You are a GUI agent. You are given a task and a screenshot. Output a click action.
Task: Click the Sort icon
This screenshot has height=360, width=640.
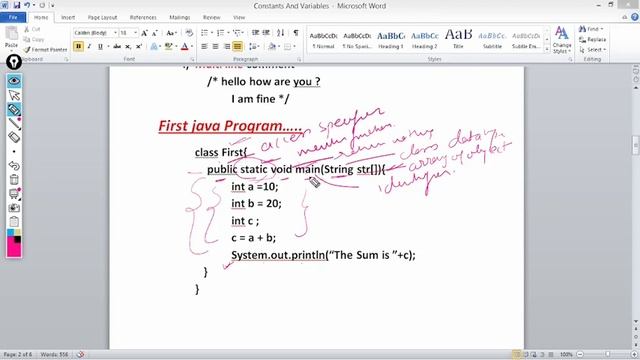[x=280, y=33]
